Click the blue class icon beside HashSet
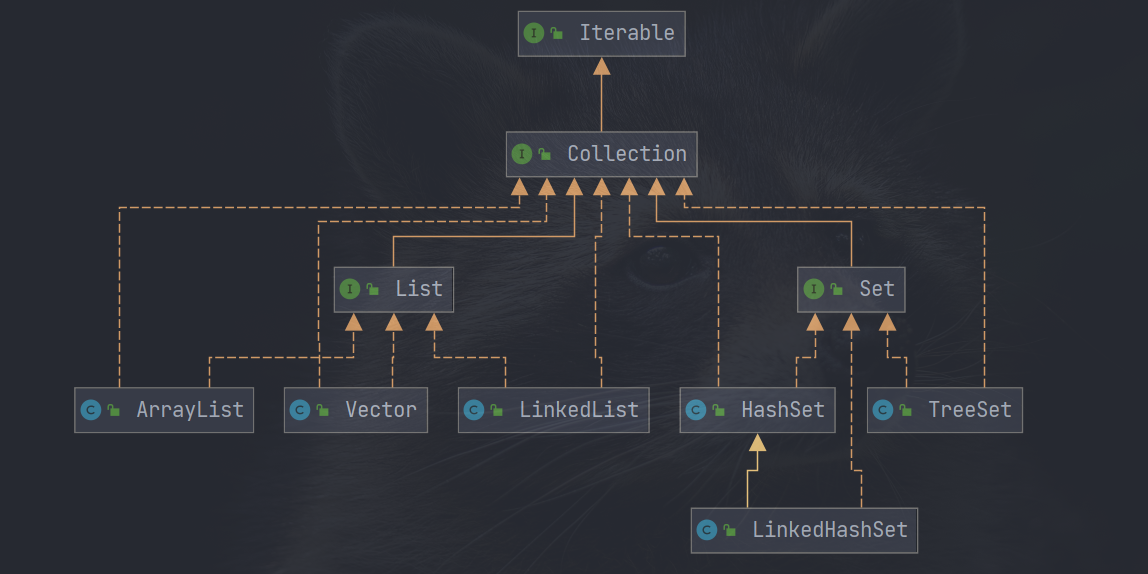 695,410
